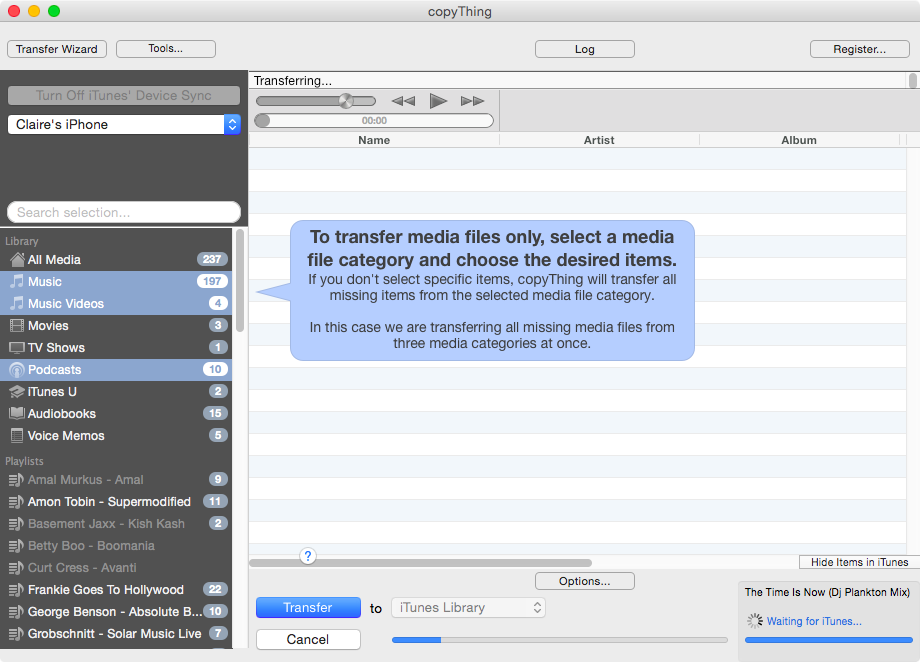920x662 pixels.
Task: Skip back with the rewind button
Action: pyautogui.click(x=403, y=101)
